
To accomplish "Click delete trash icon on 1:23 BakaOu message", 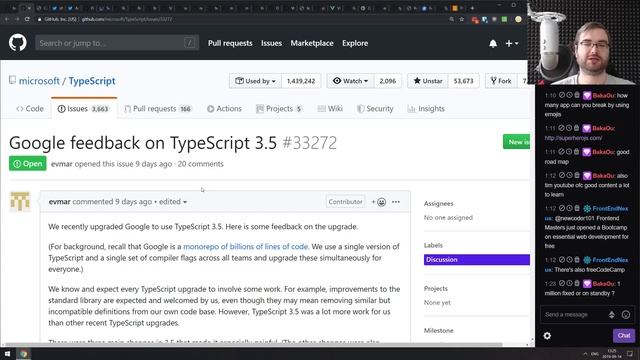I will [577, 283].
